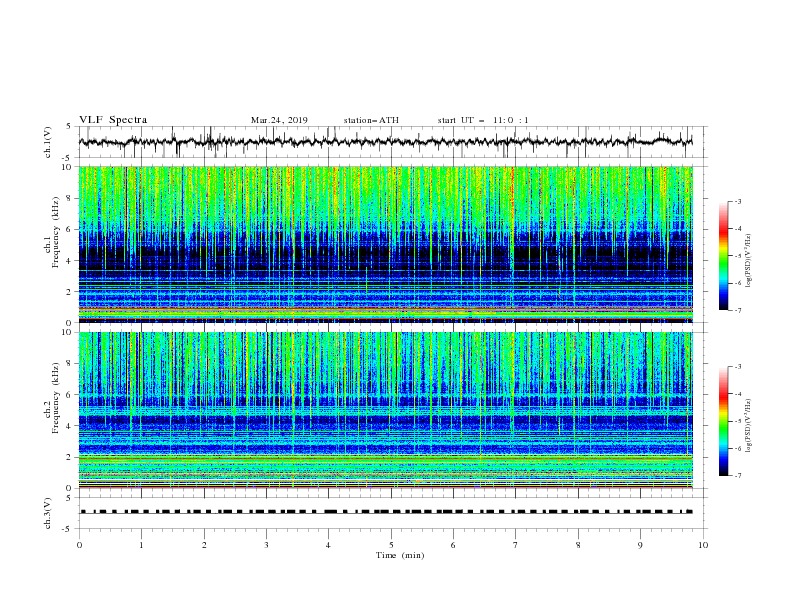Viewport: 792px width, 612px height.
Task: Click the time axis tick label "9"
Action: tap(640, 545)
